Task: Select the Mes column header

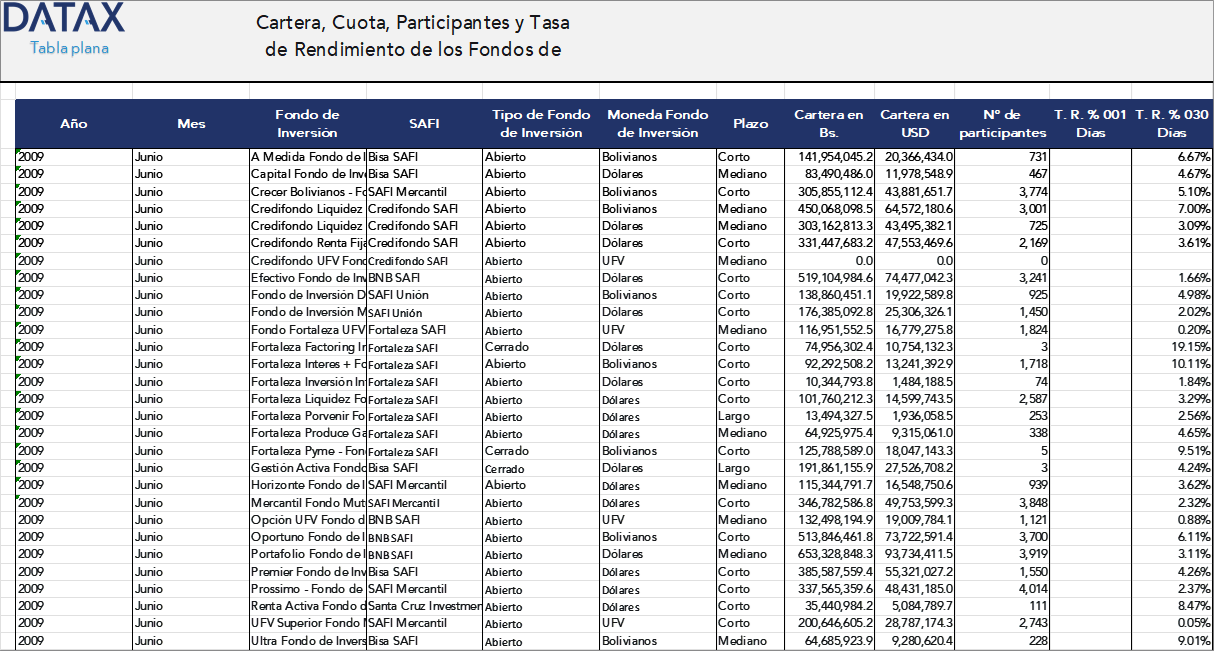Action: pos(190,123)
